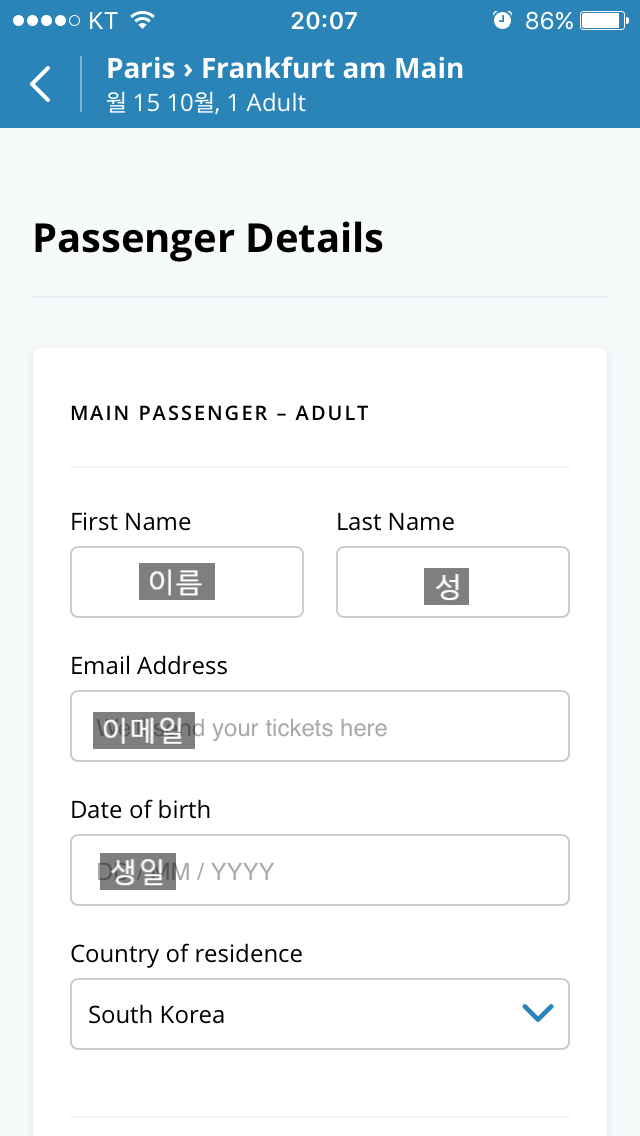Tap the Passenger Details heading
The height and width of the screenshot is (1136, 640).
(208, 239)
